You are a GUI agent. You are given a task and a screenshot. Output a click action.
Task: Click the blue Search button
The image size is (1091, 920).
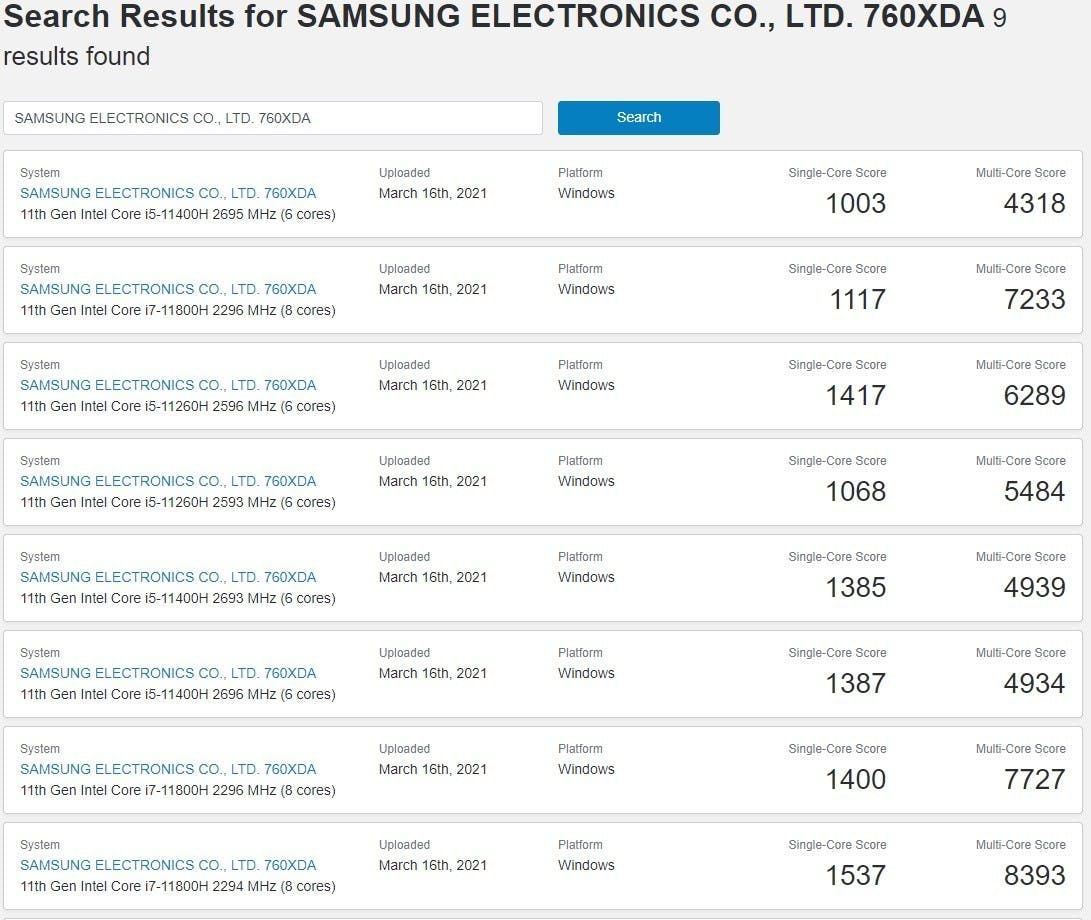point(638,117)
